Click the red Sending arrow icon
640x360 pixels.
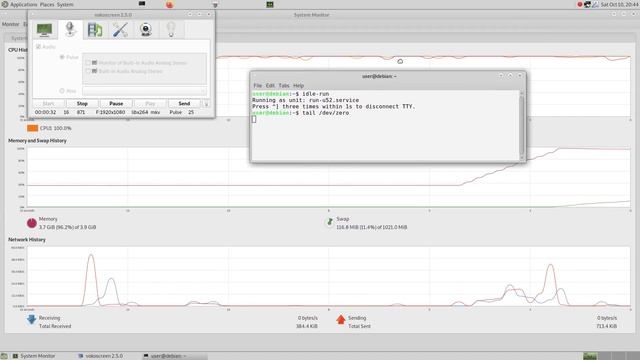click(x=341, y=319)
